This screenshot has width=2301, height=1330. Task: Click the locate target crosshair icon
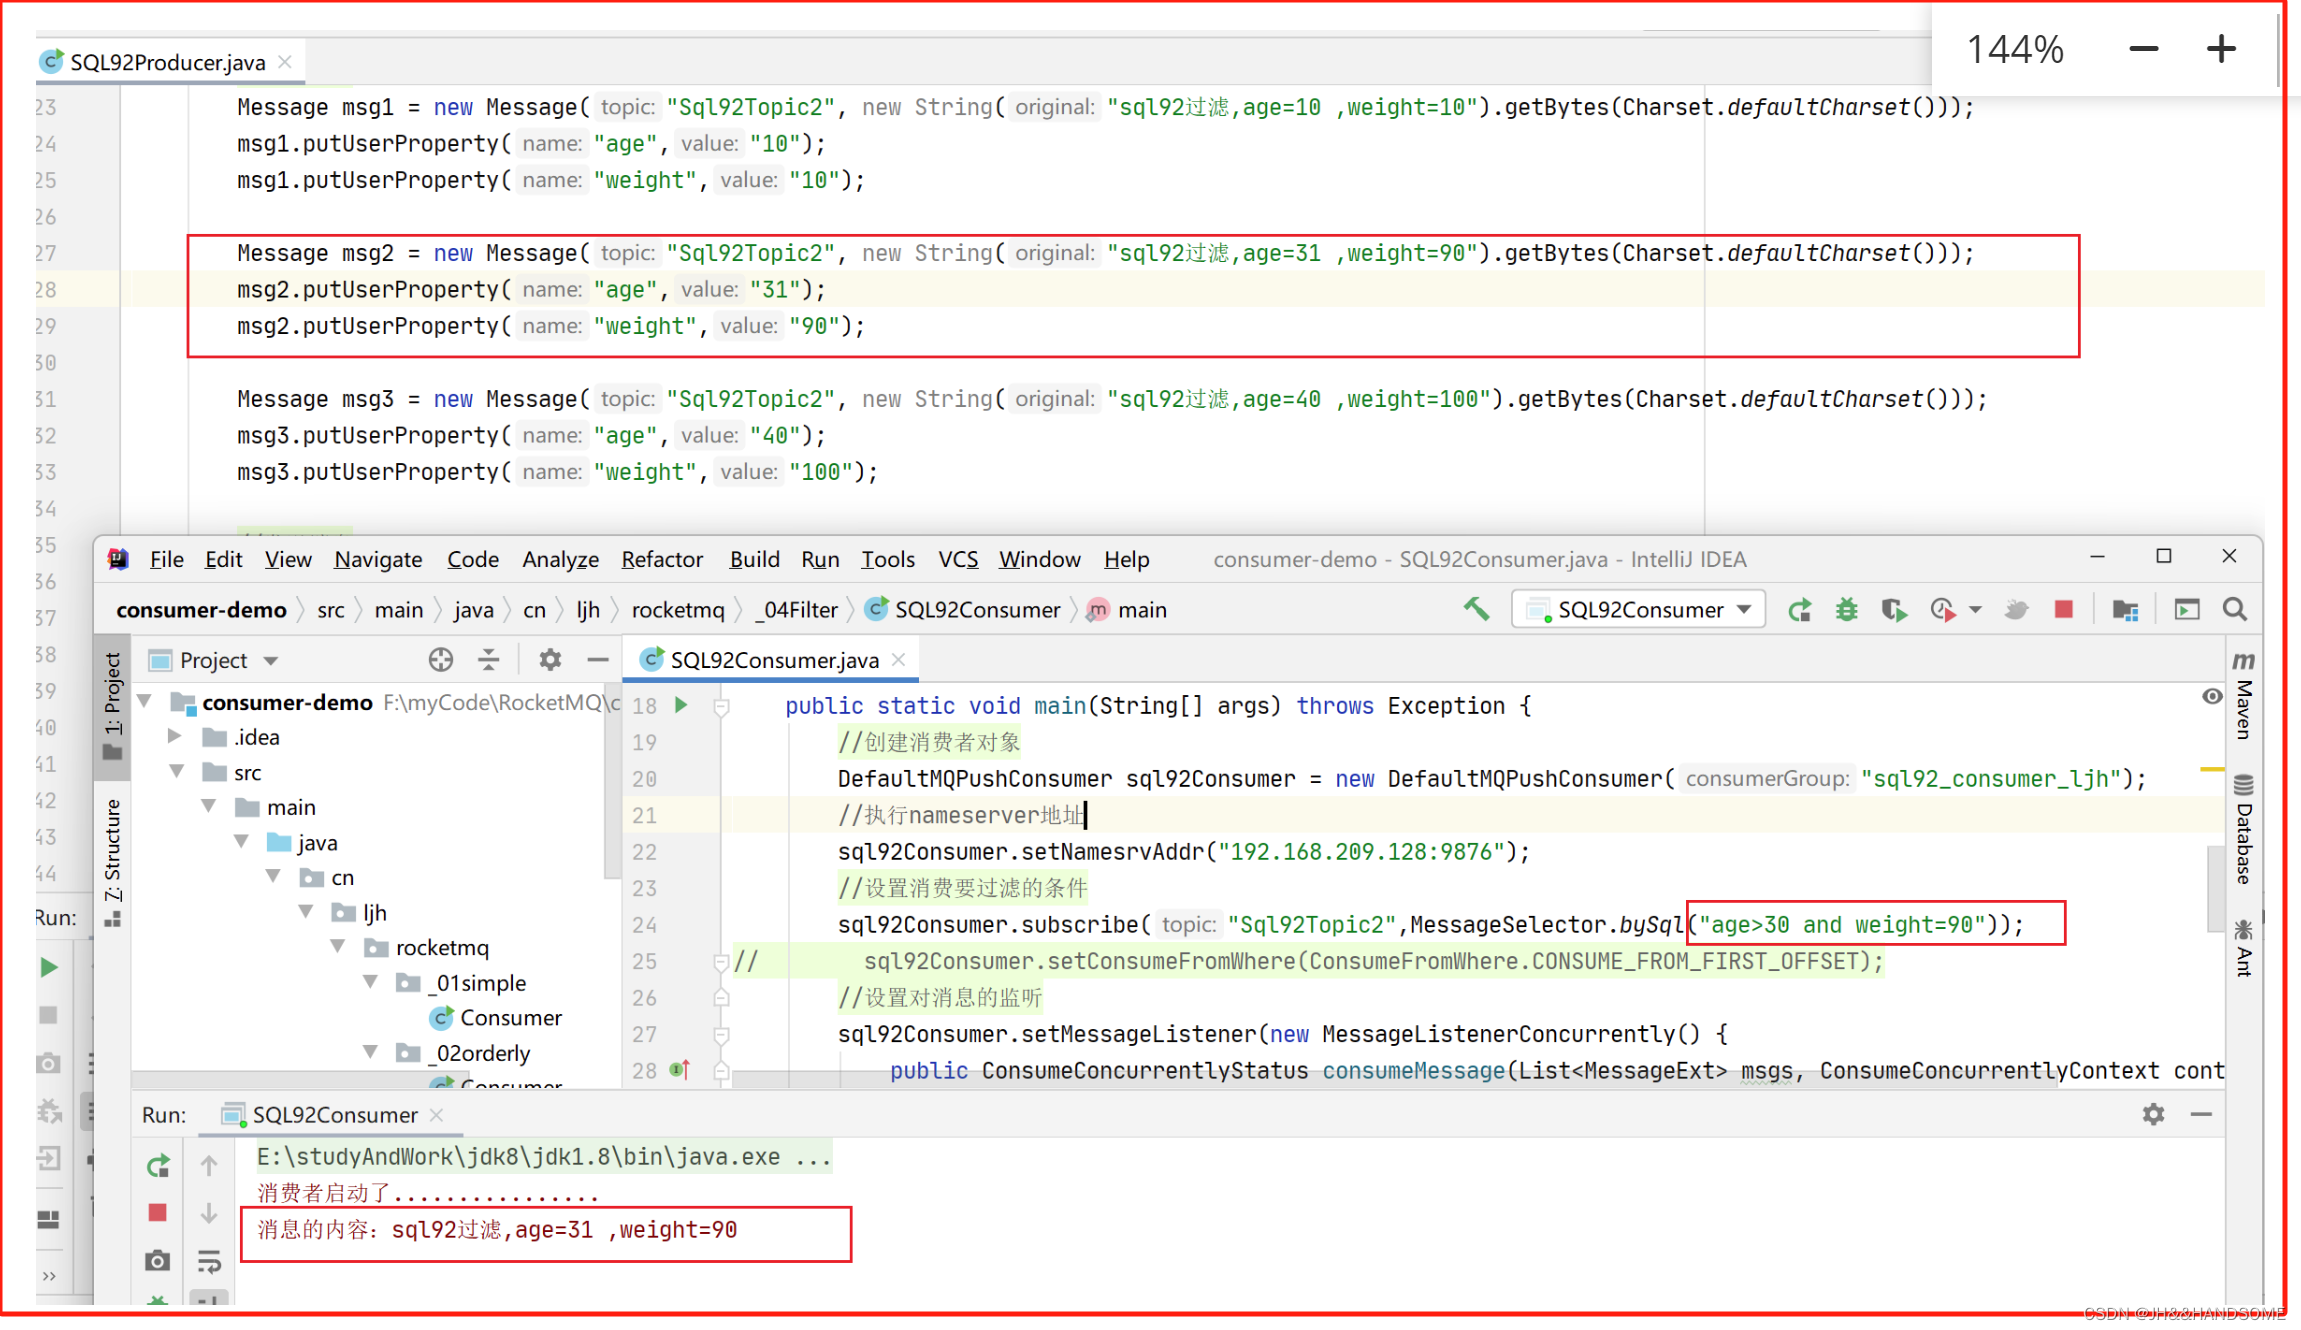(441, 659)
